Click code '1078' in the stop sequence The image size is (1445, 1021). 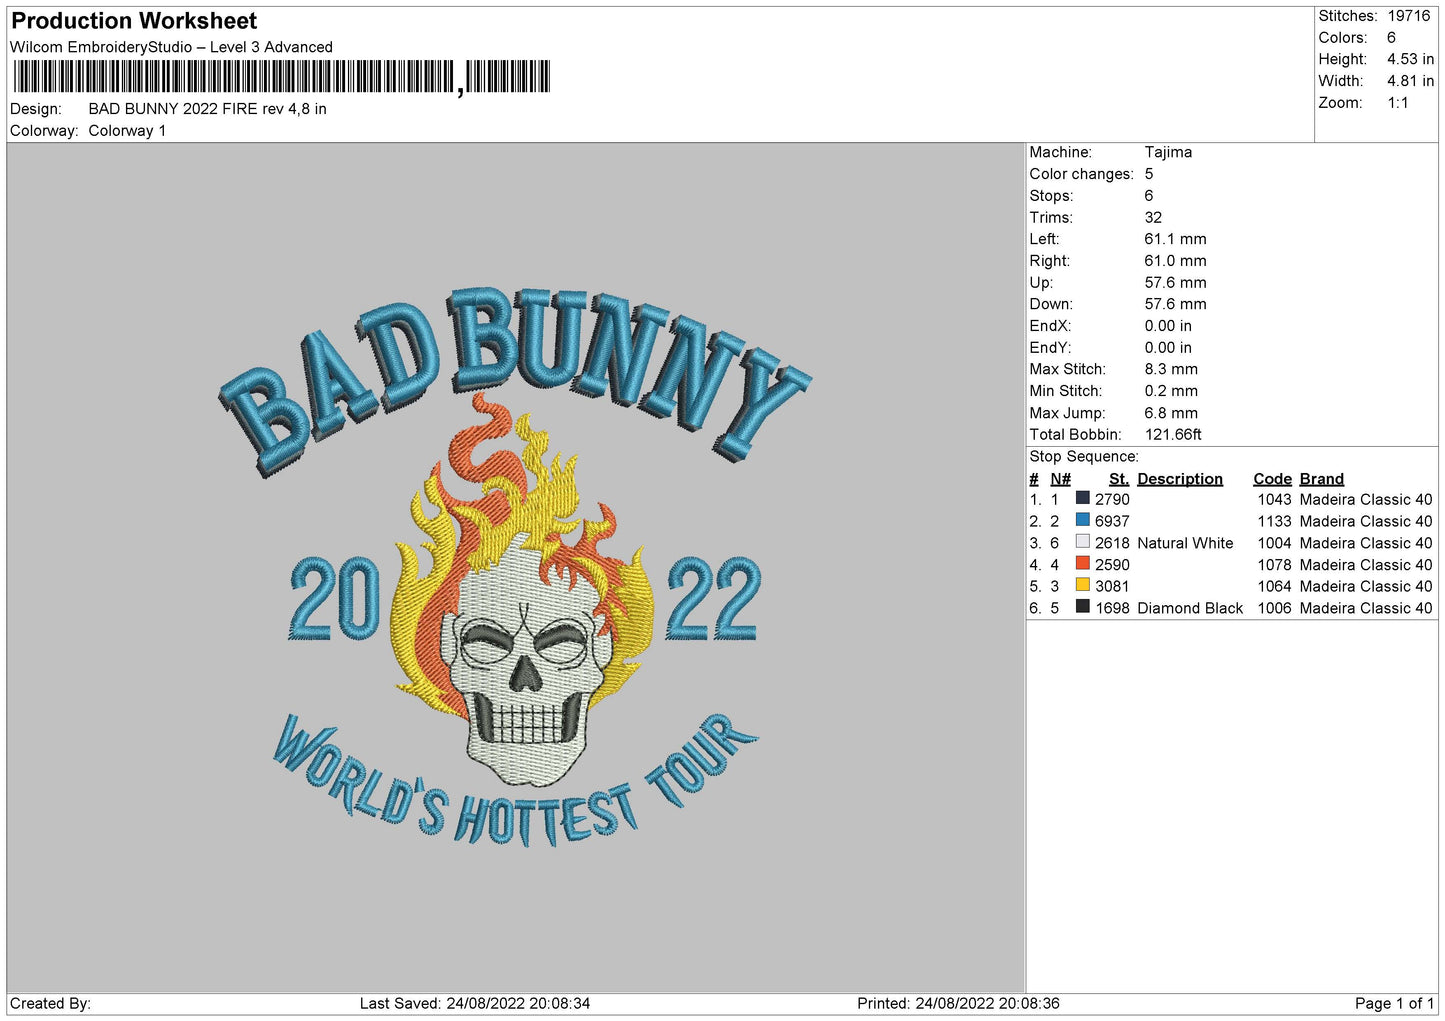coord(1274,565)
